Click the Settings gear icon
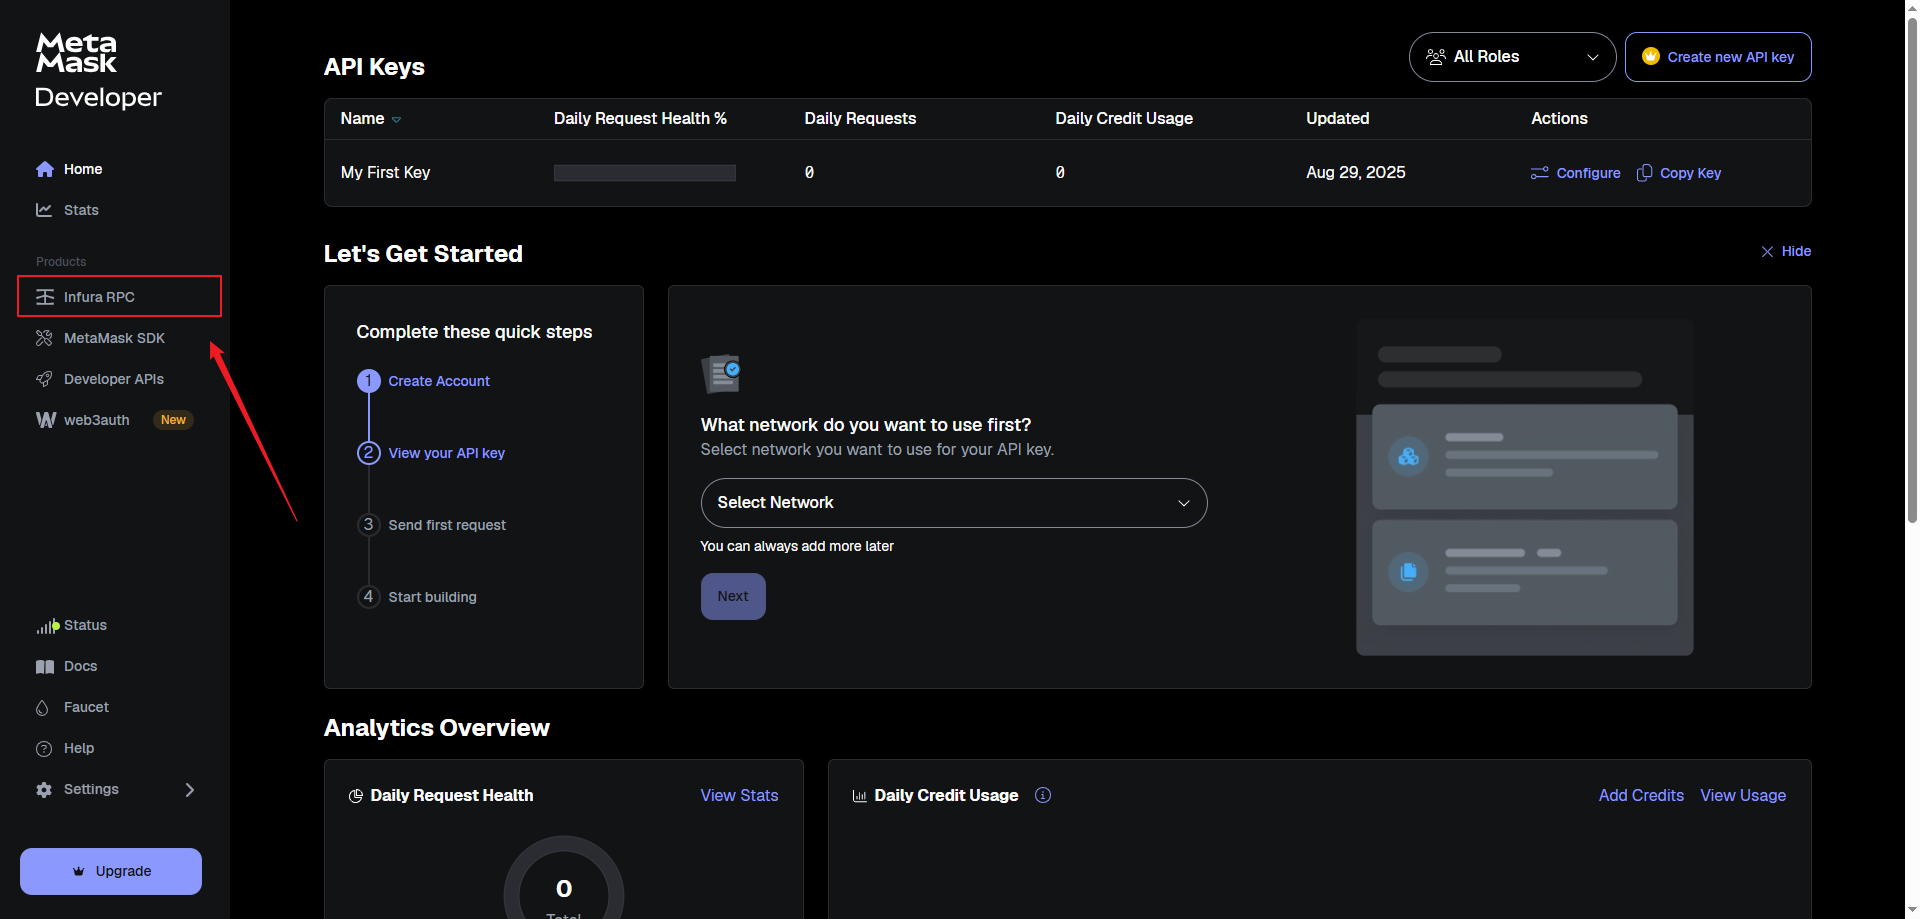Screen dimensions: 1920x919 pyautogui.click(x=44, y=790)
